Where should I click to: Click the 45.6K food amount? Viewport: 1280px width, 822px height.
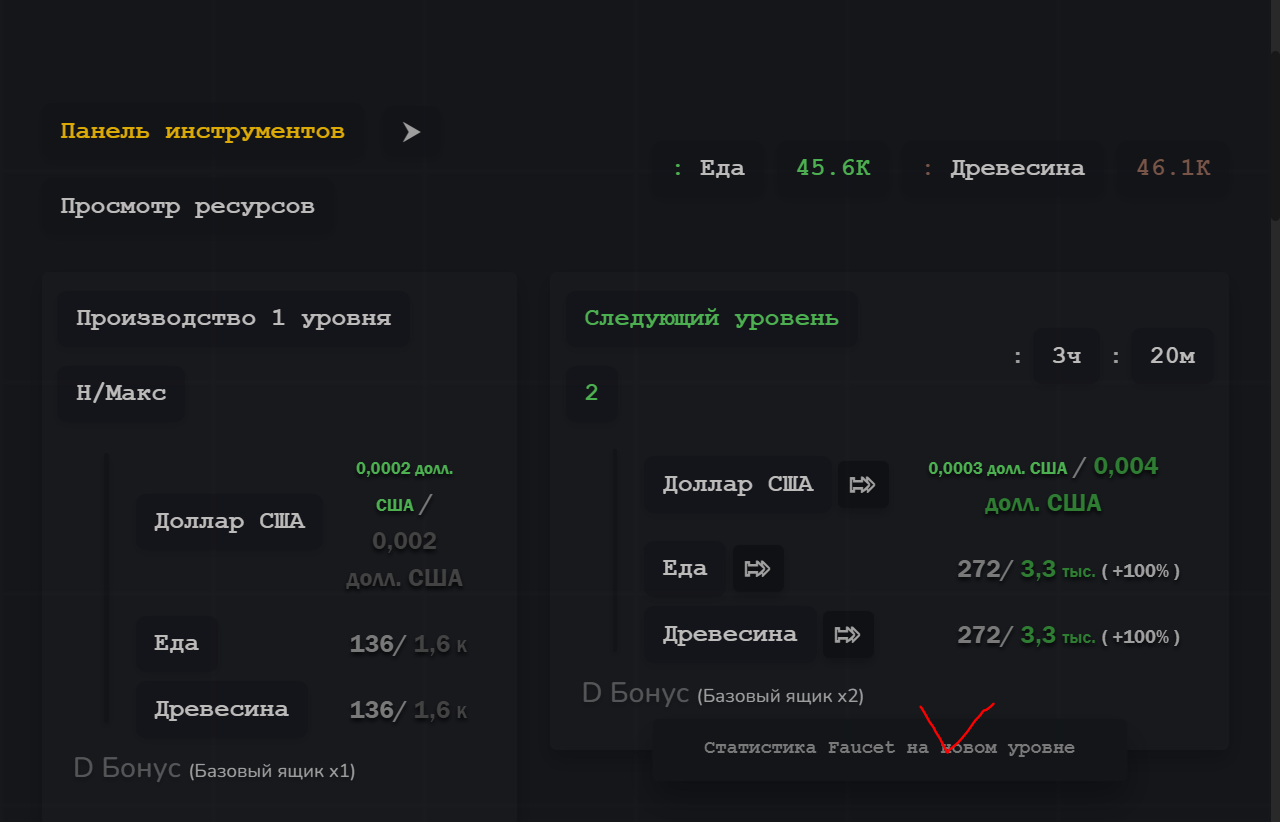pos(833,168)
